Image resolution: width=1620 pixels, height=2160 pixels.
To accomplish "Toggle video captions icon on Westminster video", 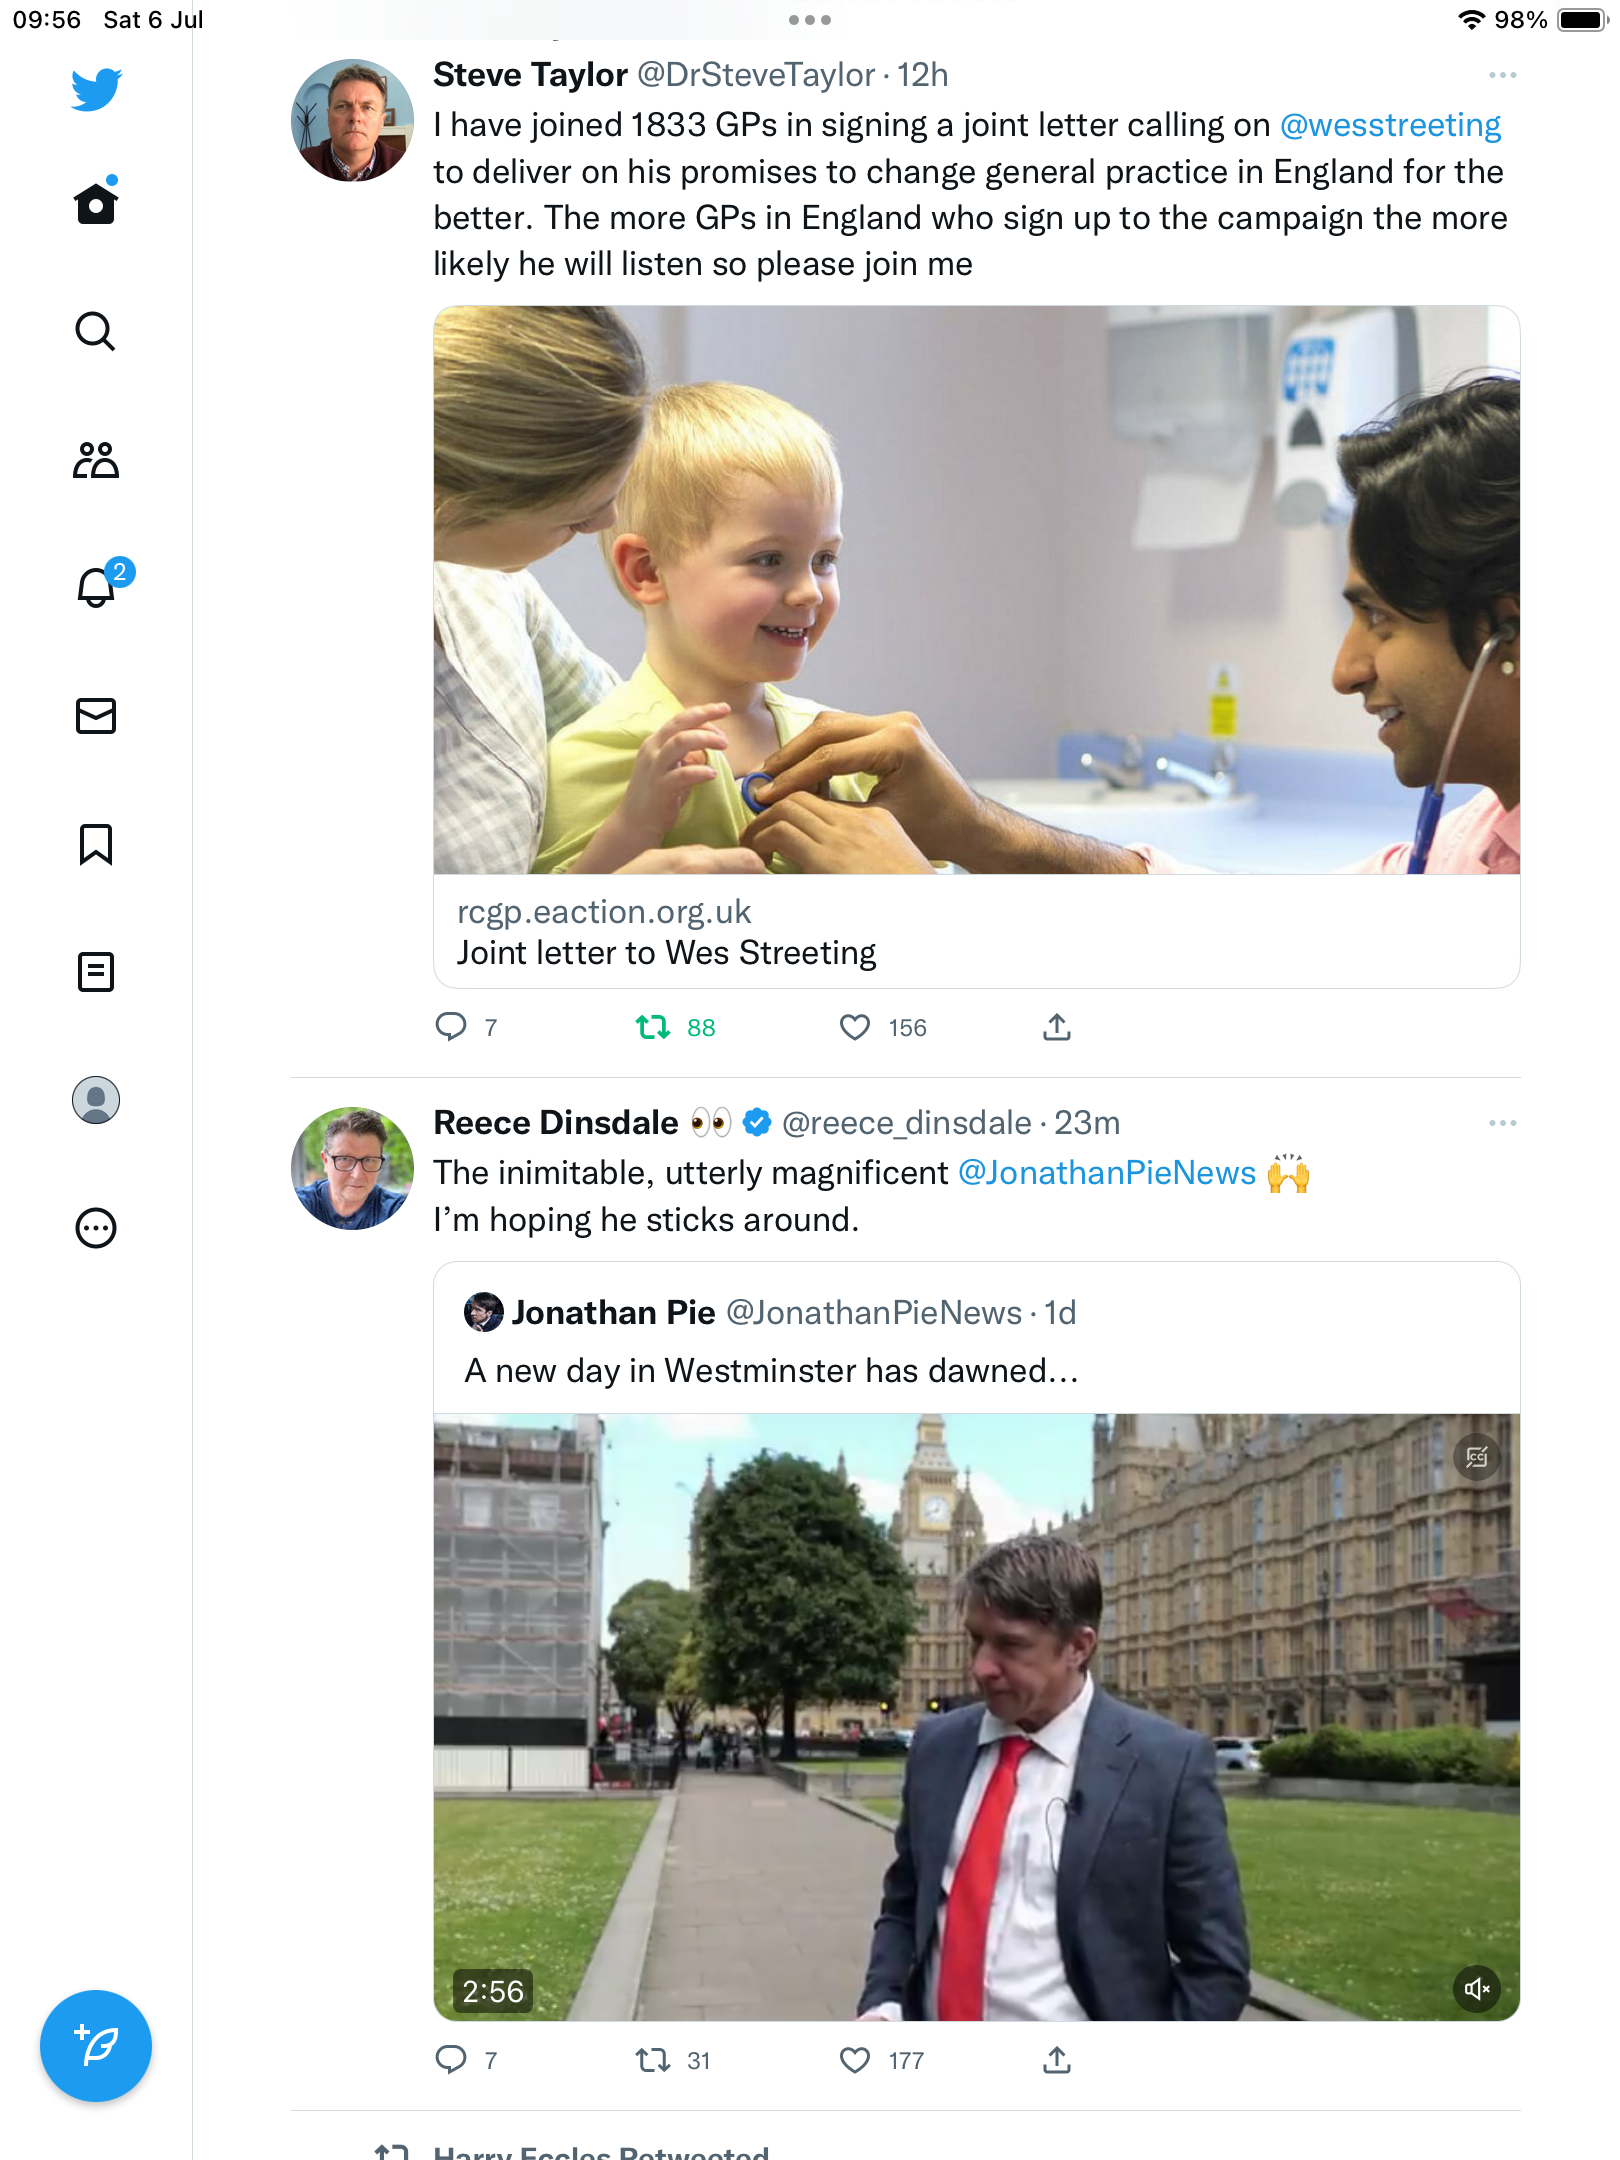I will [1477, 1457].
